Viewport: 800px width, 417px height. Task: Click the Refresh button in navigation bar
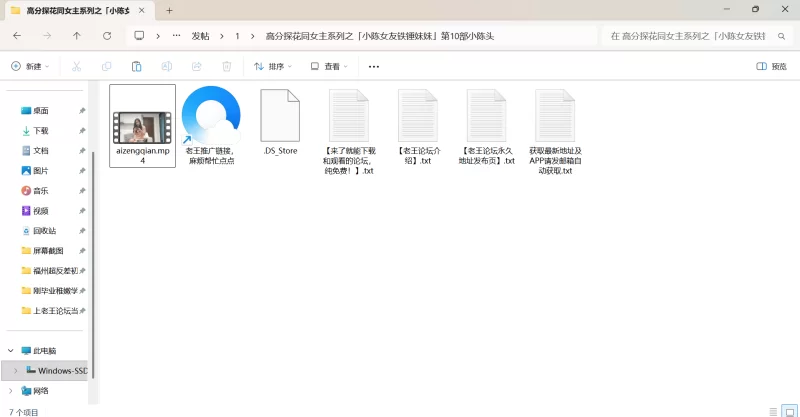coord(107,35)
